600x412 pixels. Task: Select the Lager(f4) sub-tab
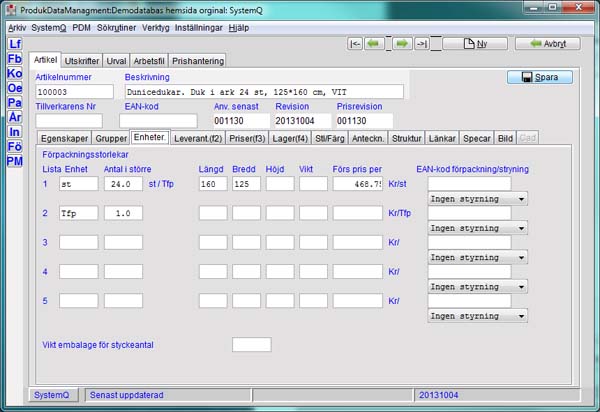[x=290, y=138]
